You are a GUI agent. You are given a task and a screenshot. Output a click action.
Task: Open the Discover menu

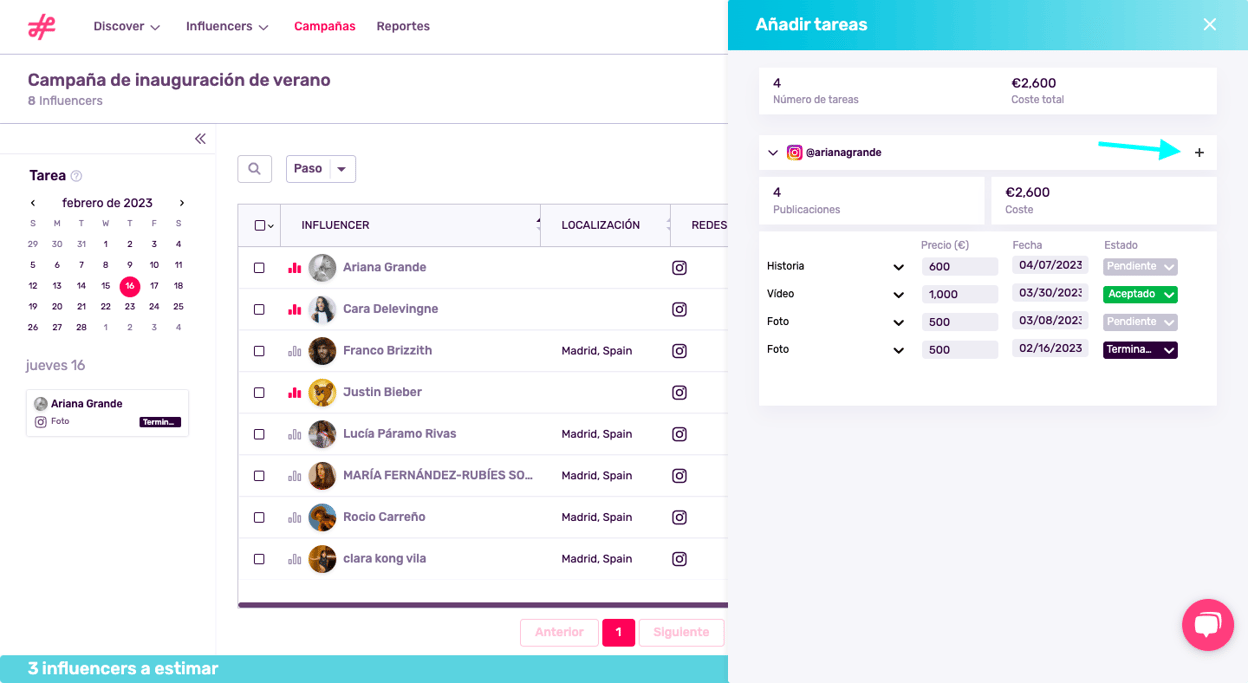[x=126, y=27]
